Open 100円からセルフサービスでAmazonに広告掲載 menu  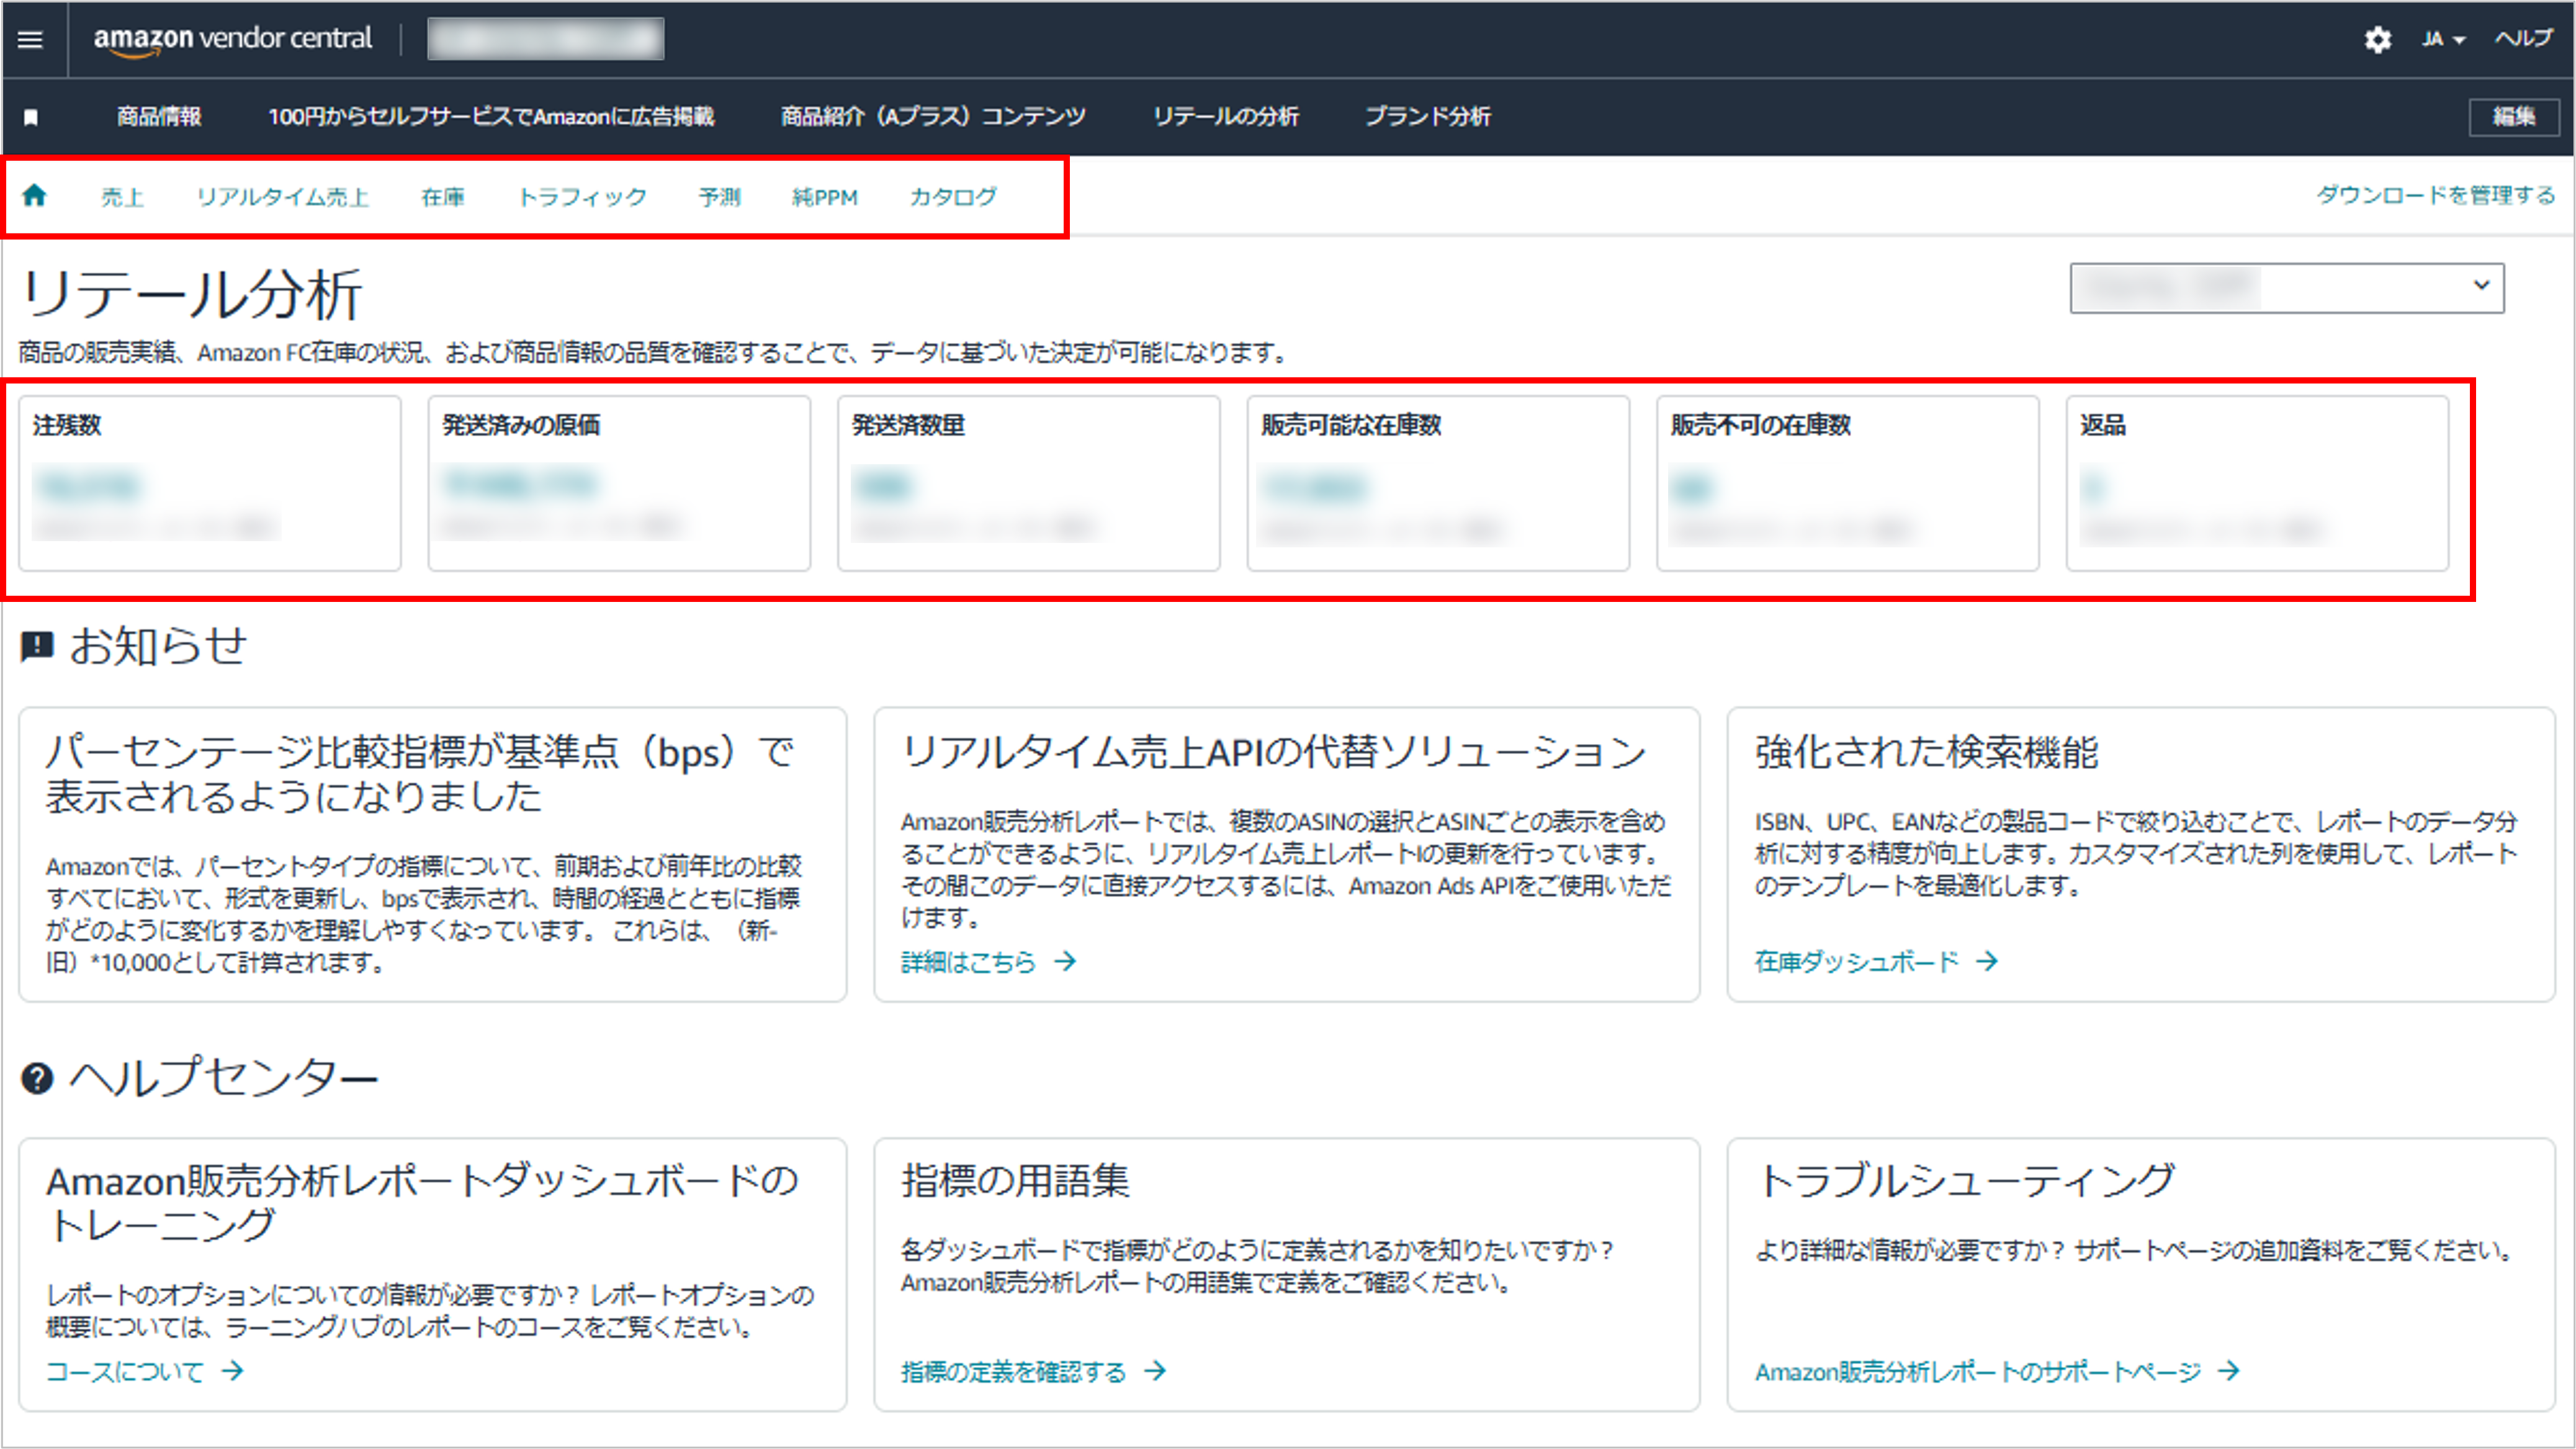pos(491,117)
